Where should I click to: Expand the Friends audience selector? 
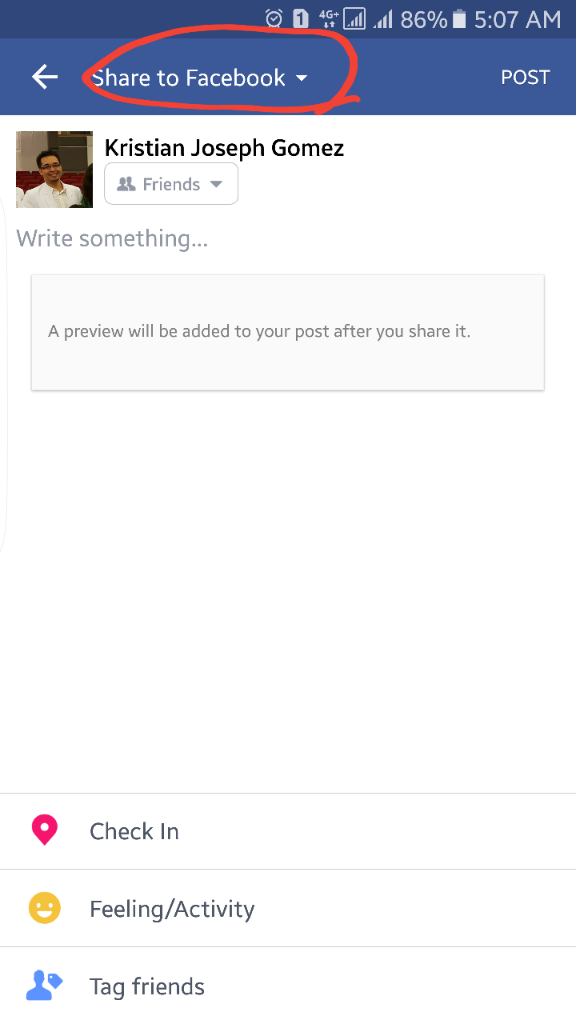coord(171,184)
